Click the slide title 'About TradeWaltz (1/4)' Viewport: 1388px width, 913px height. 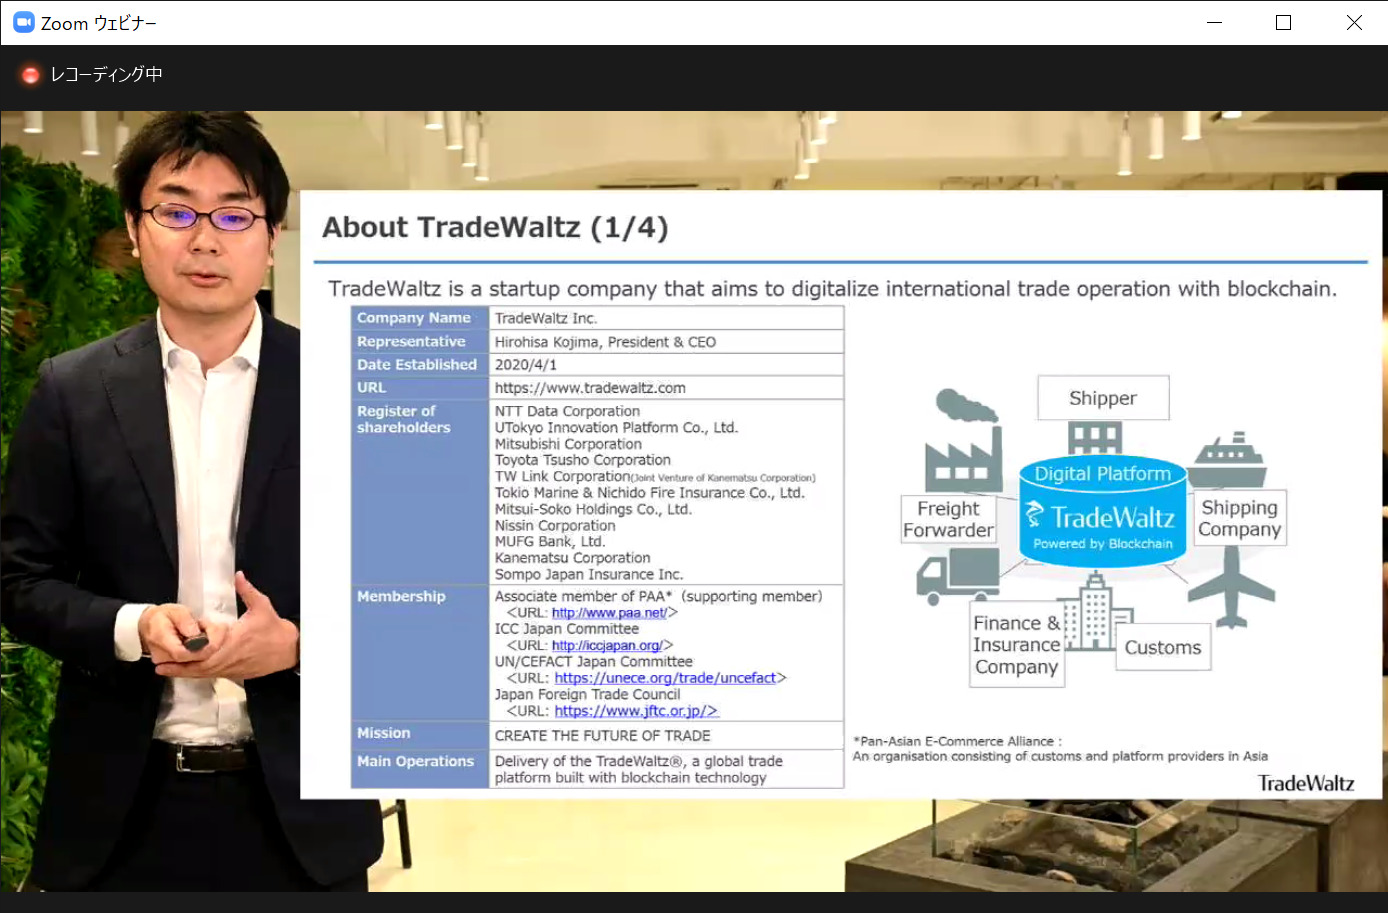point(495,228)
